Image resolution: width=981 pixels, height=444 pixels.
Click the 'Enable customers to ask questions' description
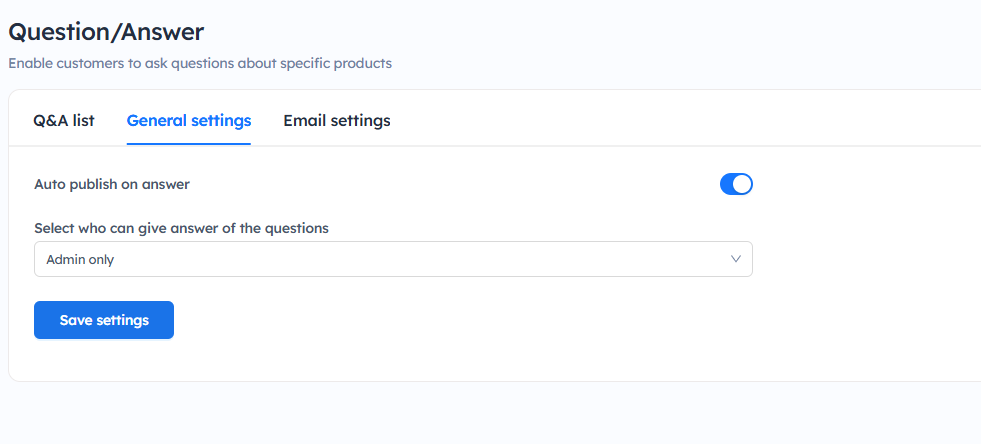pos(200,63)
